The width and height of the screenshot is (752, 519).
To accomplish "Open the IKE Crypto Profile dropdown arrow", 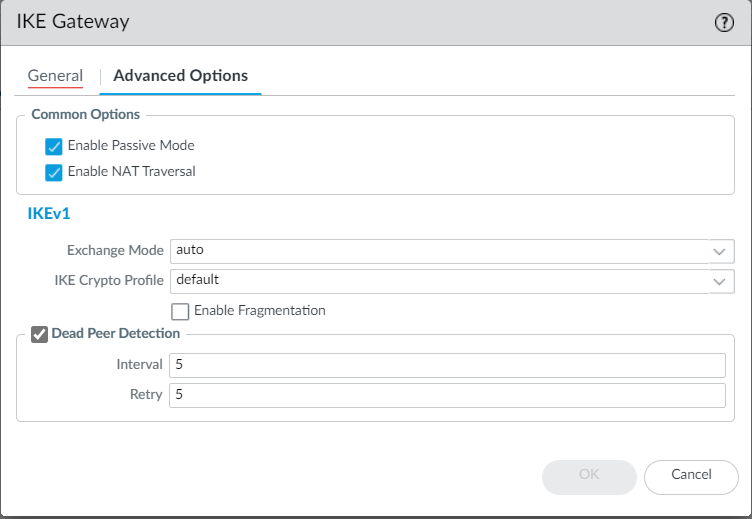I will tap(720, 281).
